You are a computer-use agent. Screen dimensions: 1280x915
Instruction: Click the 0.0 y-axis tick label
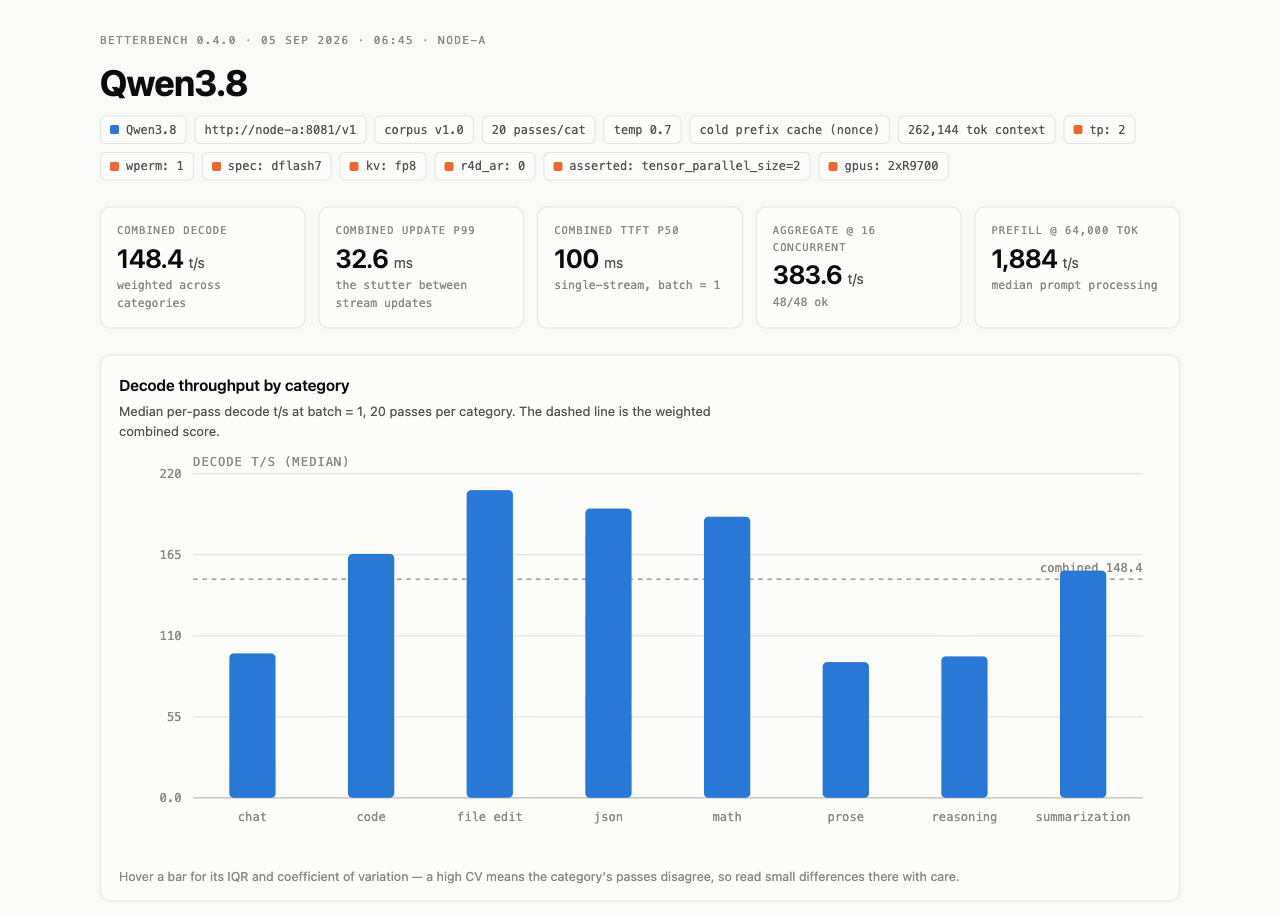point(171,798)
